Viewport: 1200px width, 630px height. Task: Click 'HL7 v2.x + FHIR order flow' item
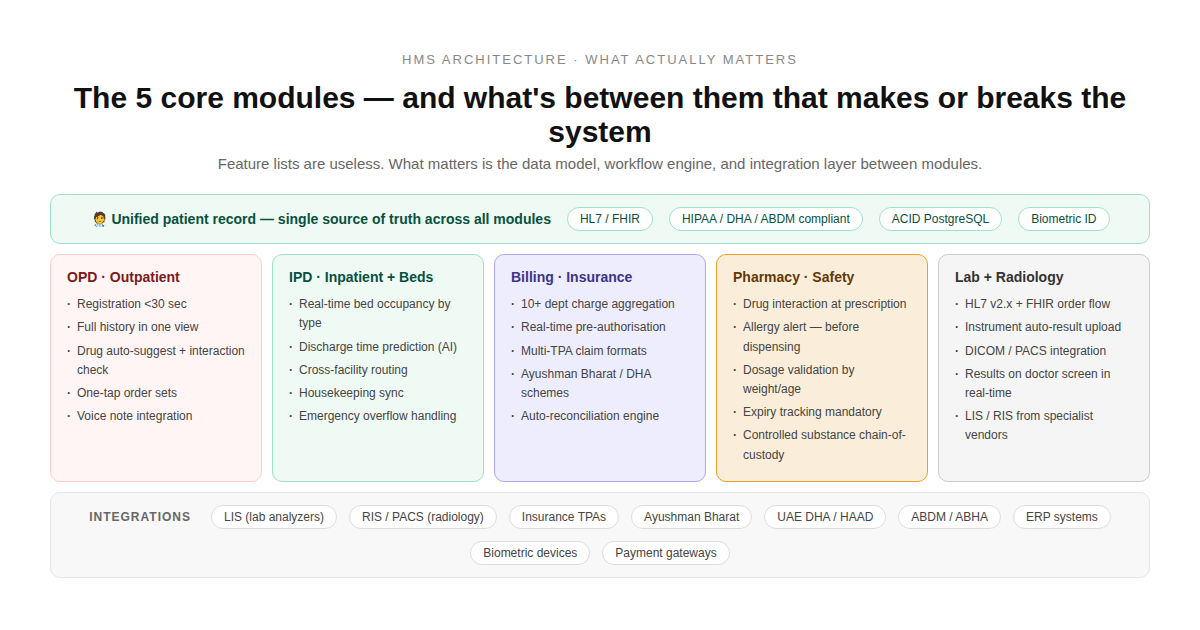tap(1038, 304)
